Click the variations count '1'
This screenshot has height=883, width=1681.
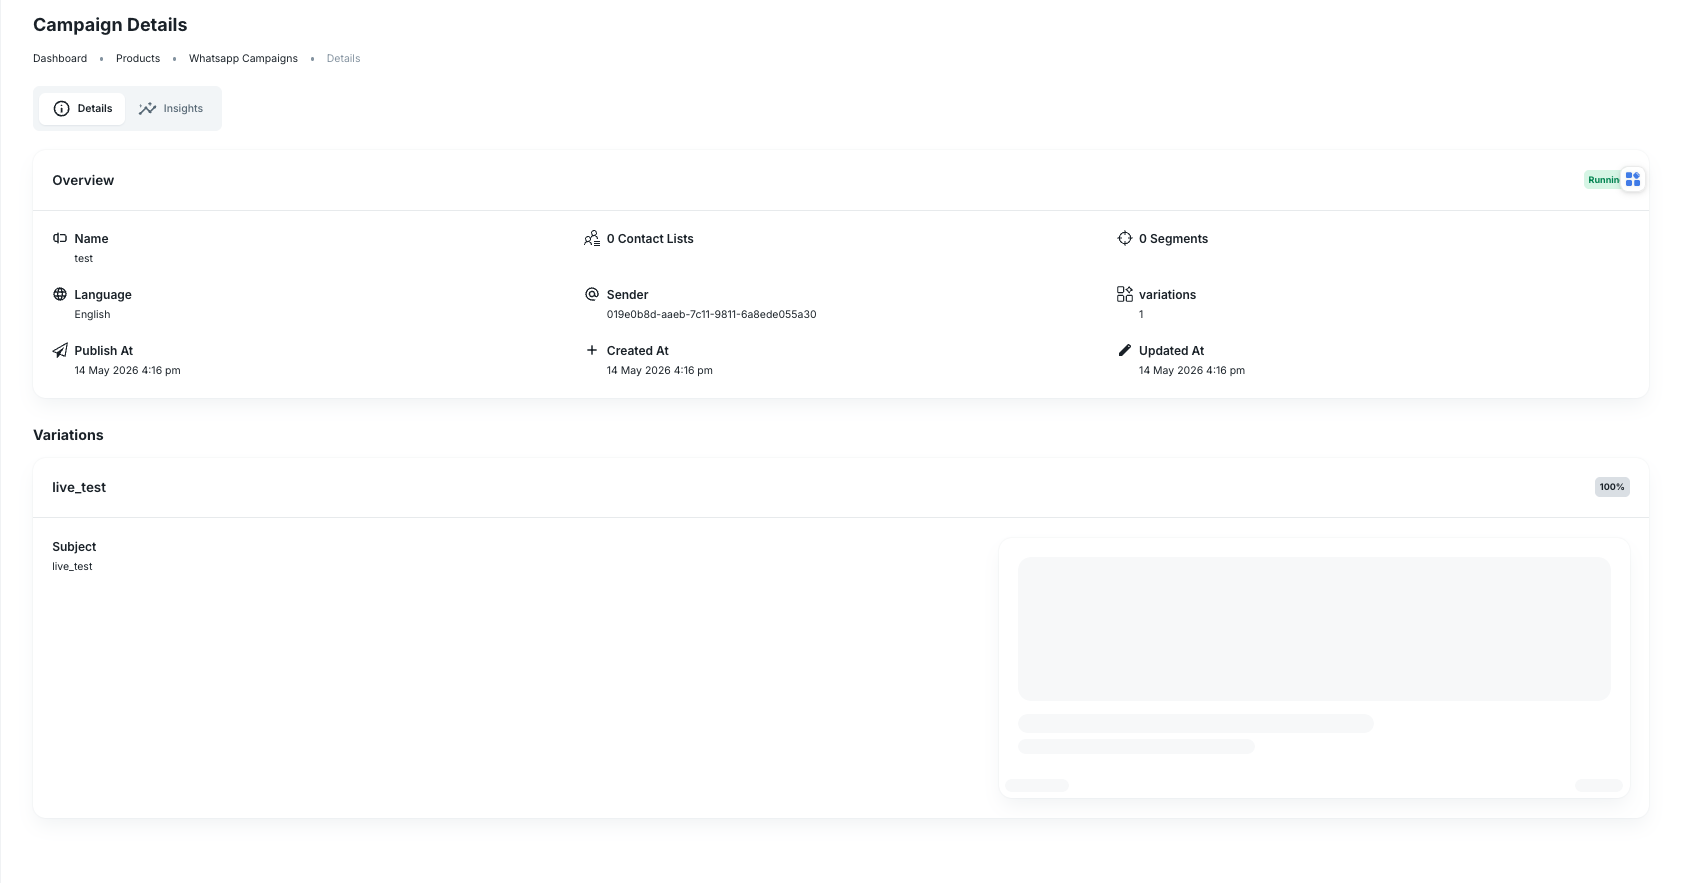point(1141,314)
